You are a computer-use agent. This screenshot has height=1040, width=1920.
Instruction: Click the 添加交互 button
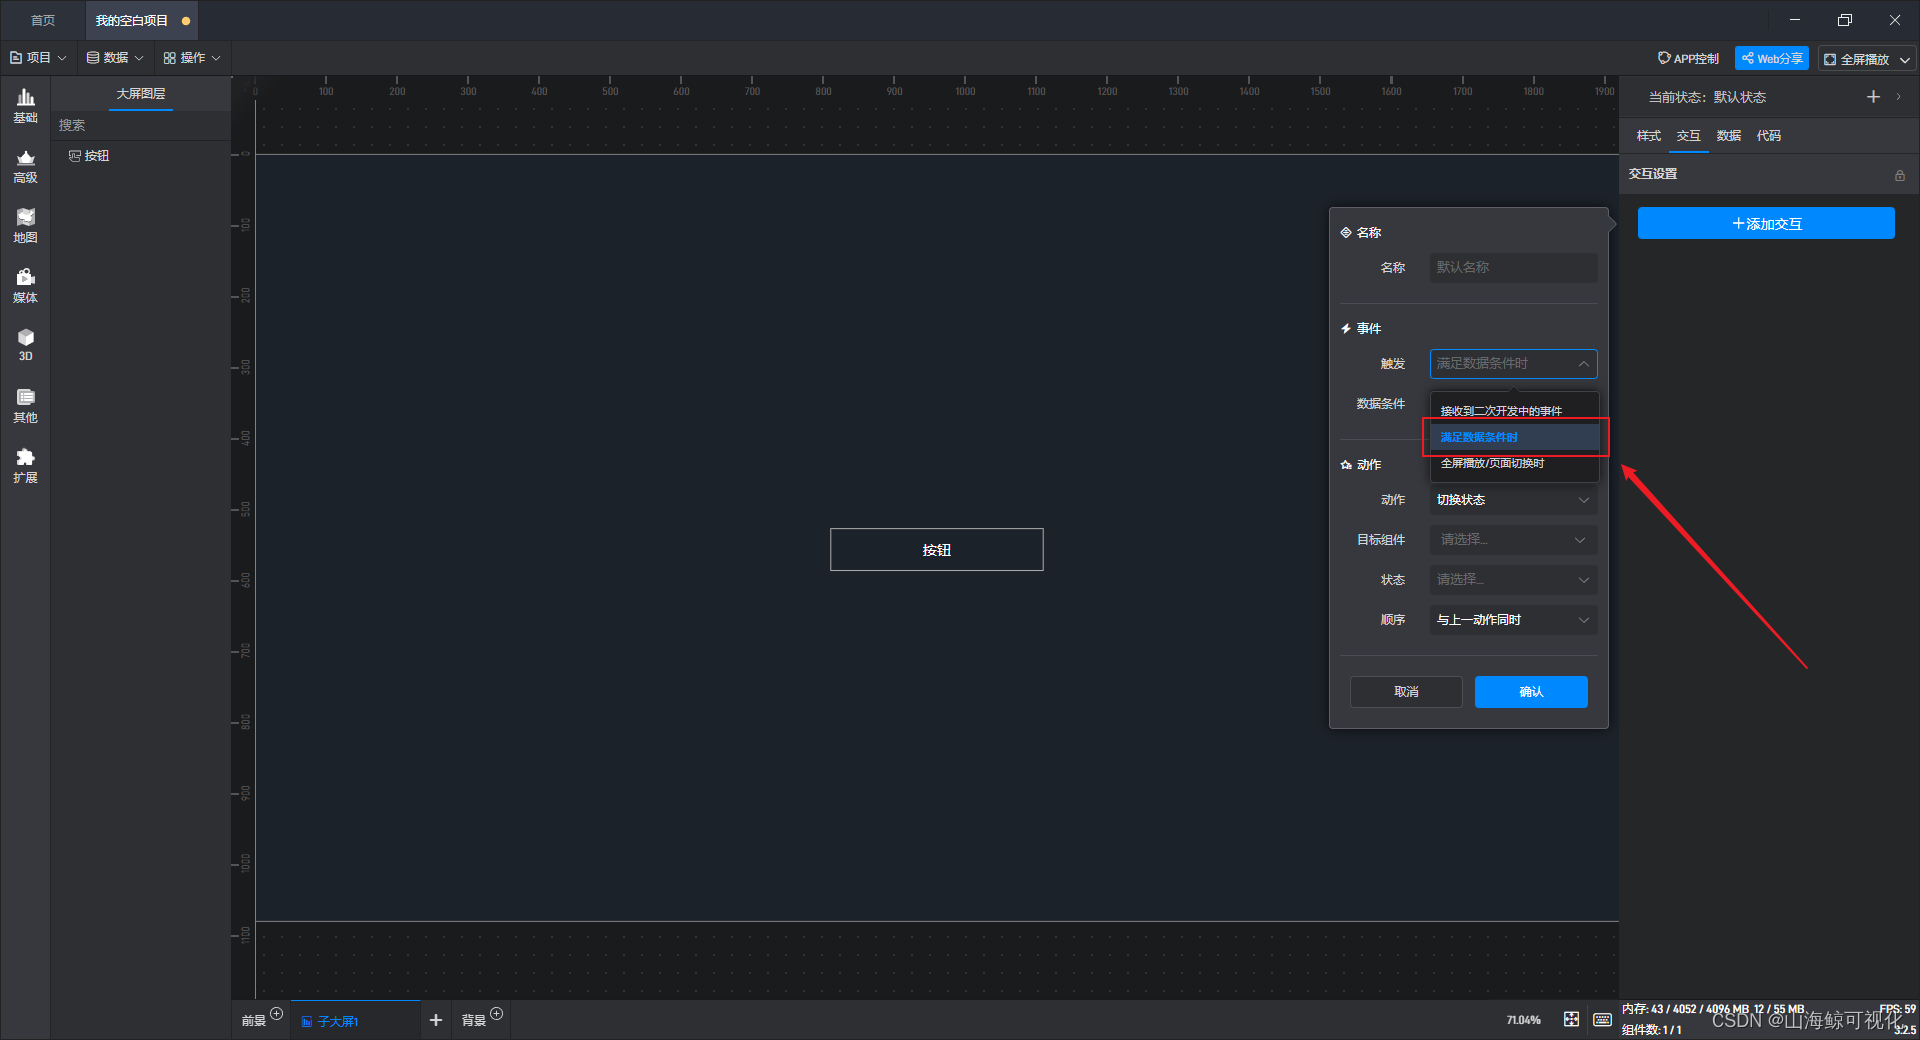point(1766,224)
